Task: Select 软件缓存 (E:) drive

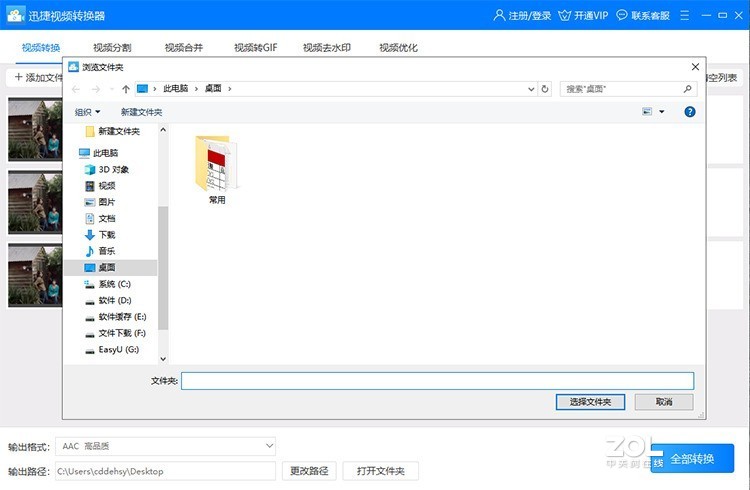Action: 116,317
